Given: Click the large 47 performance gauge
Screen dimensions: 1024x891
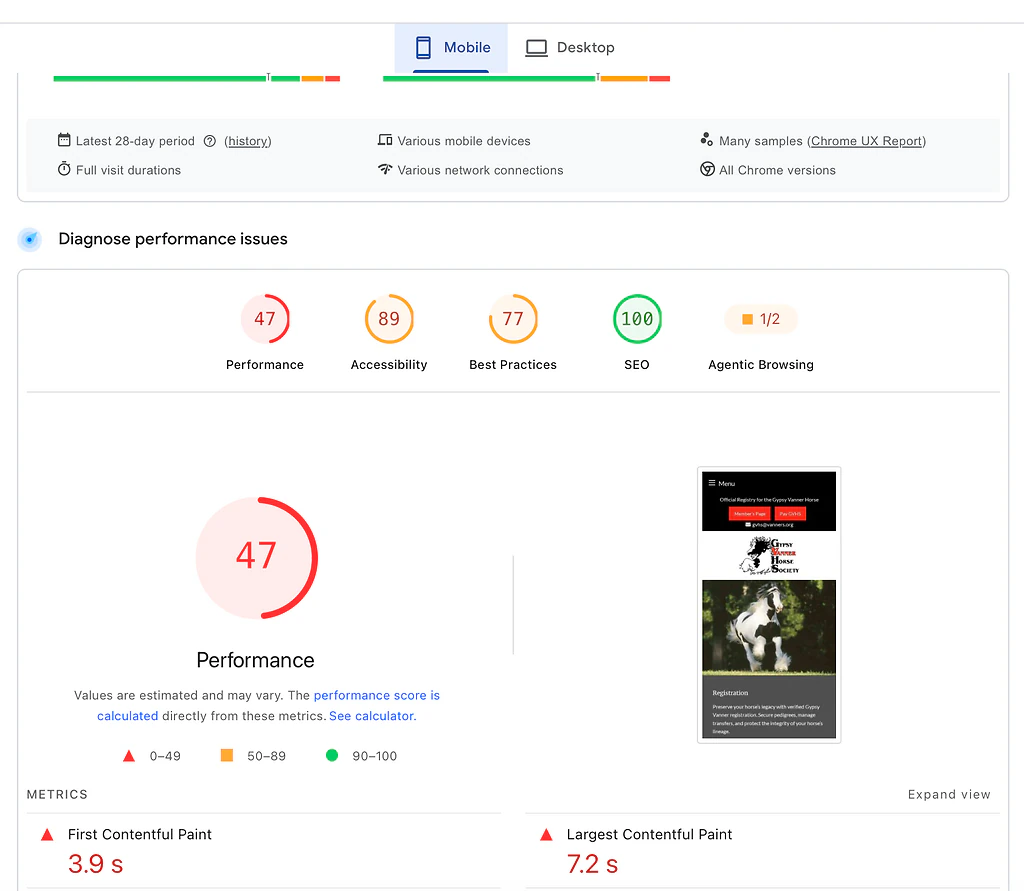Looking at the screenshot, I should [256, 558].
